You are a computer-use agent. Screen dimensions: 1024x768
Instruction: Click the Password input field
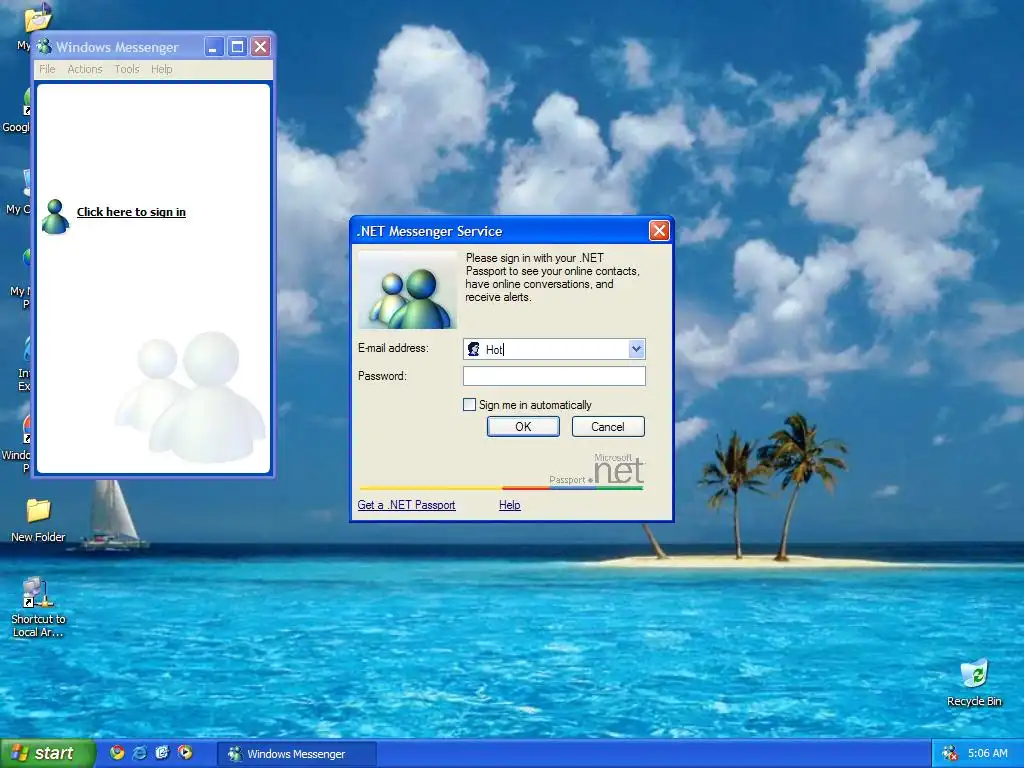[x=554, y=376]
